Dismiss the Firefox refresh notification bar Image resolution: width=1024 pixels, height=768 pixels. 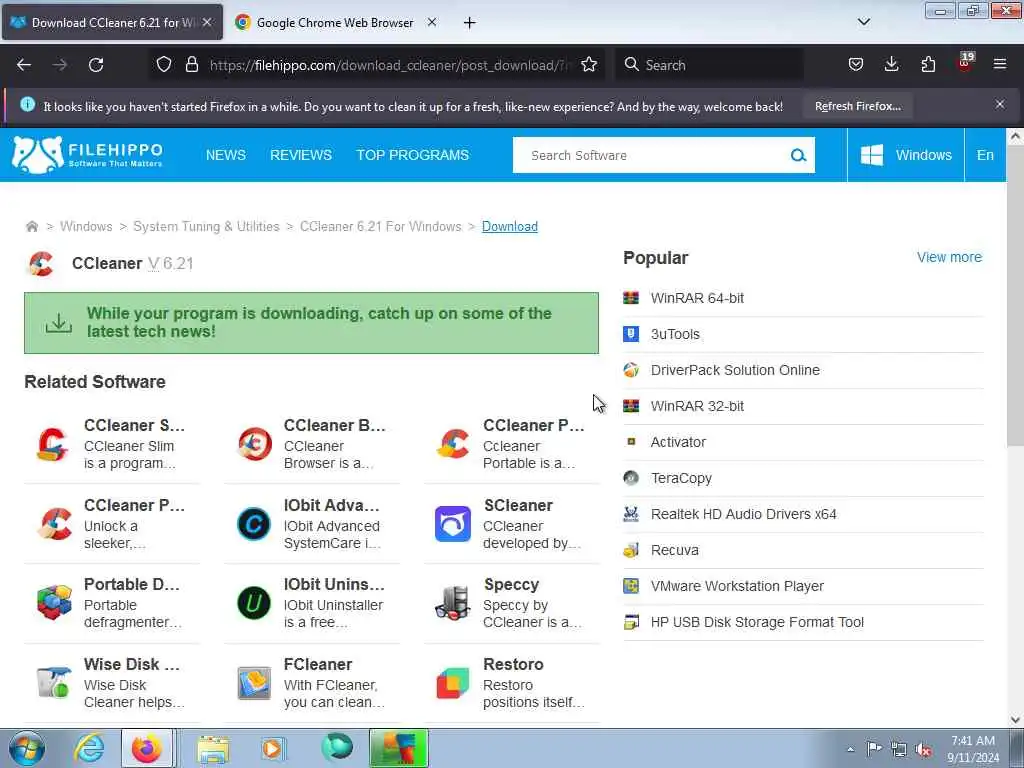pyautogui.click(x=1000, y=104)
